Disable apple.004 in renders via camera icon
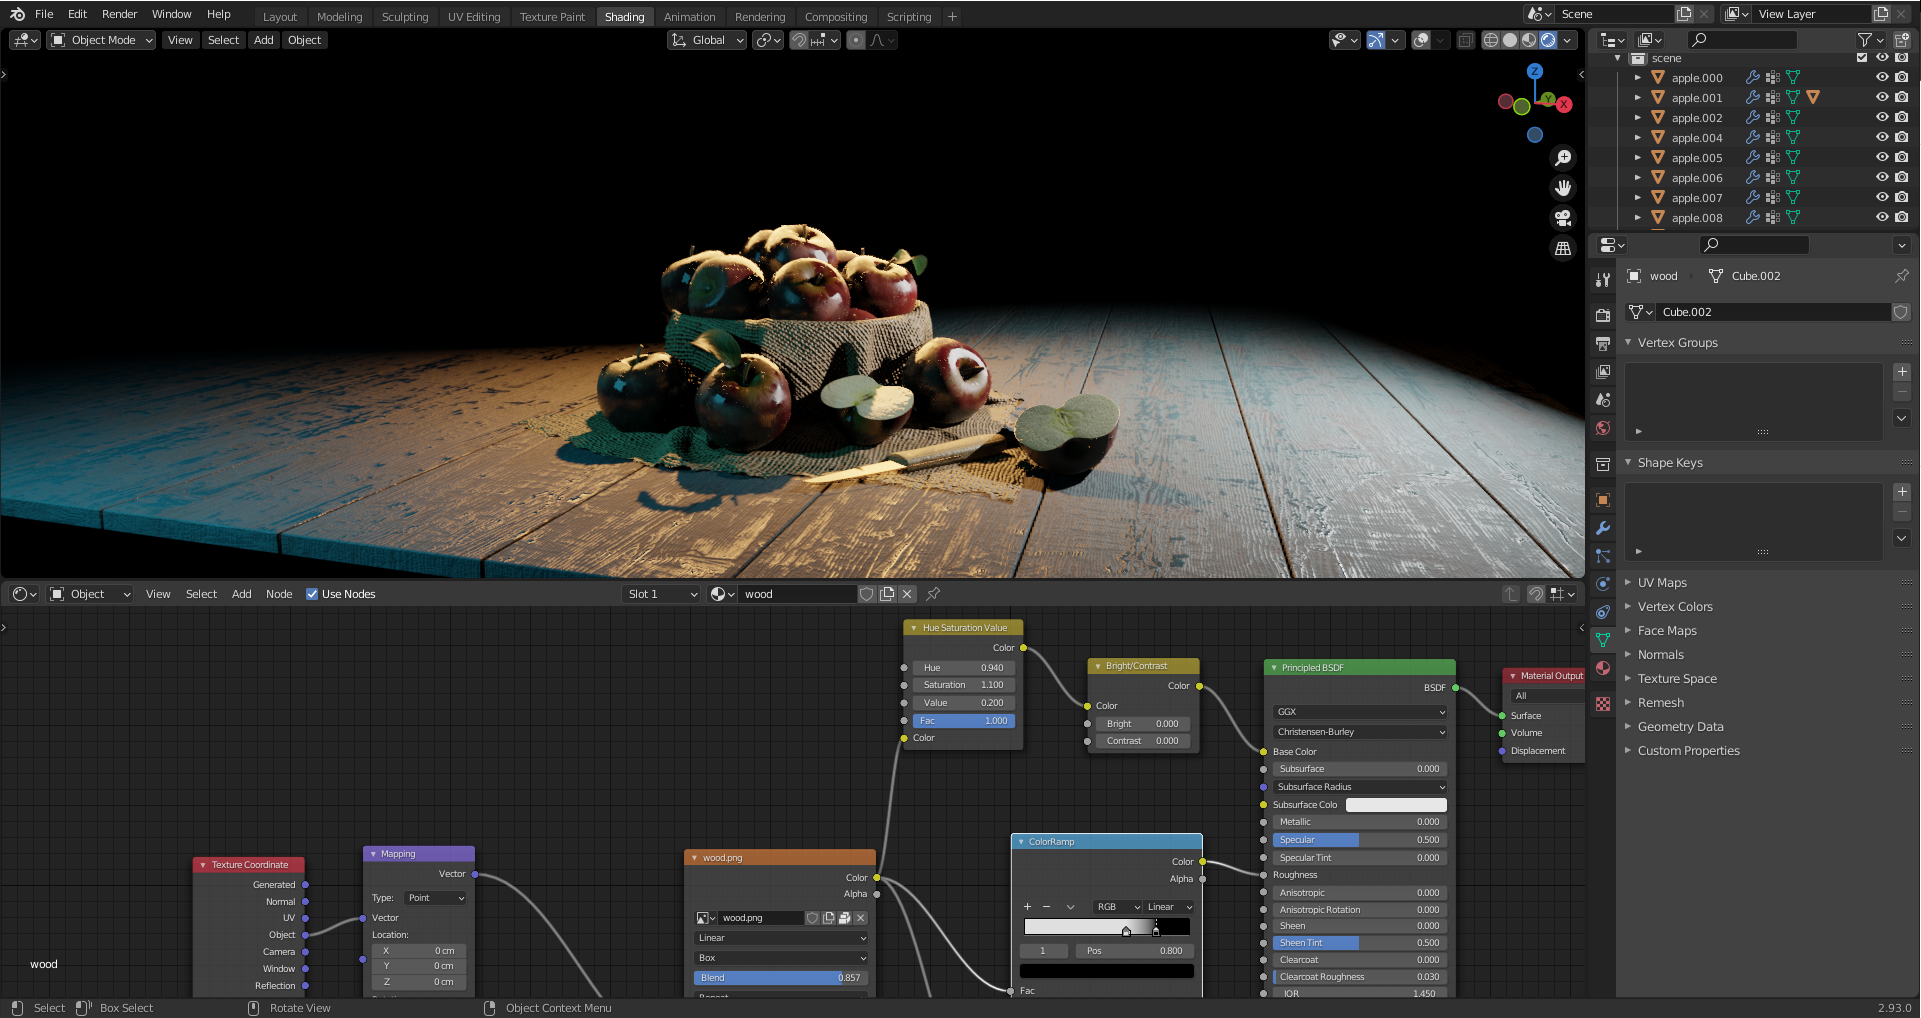The height and width of the screenshot is (1018, 1921). (1902, 137)
